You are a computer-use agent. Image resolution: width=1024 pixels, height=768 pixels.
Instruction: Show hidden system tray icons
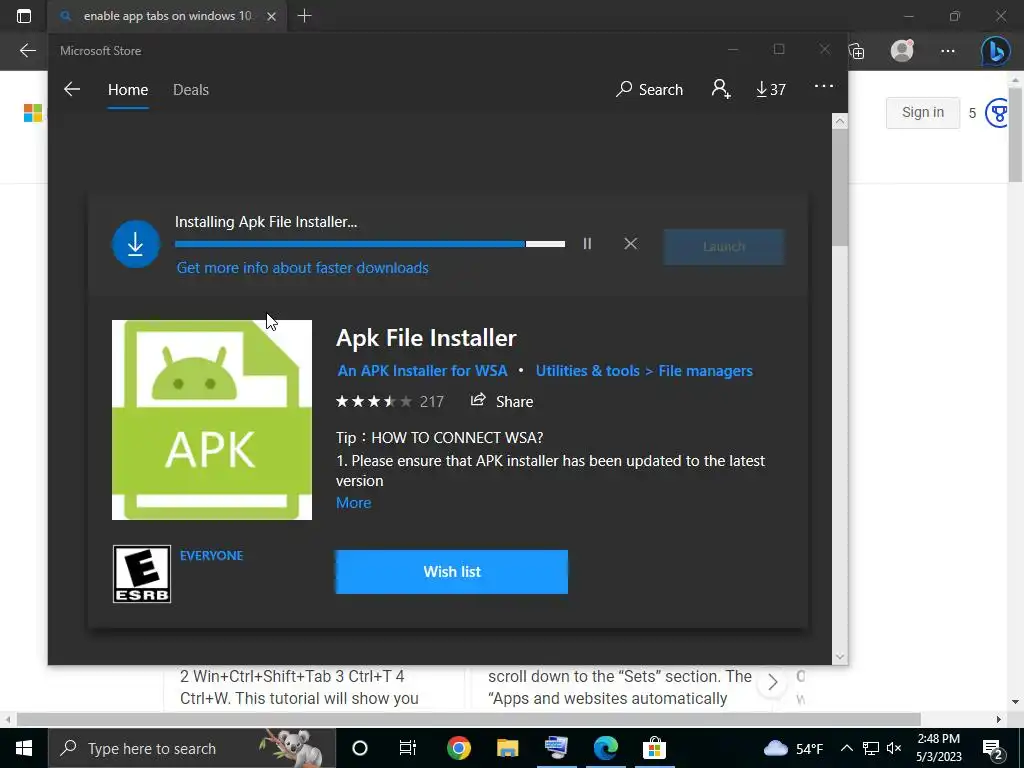[846, 748]
